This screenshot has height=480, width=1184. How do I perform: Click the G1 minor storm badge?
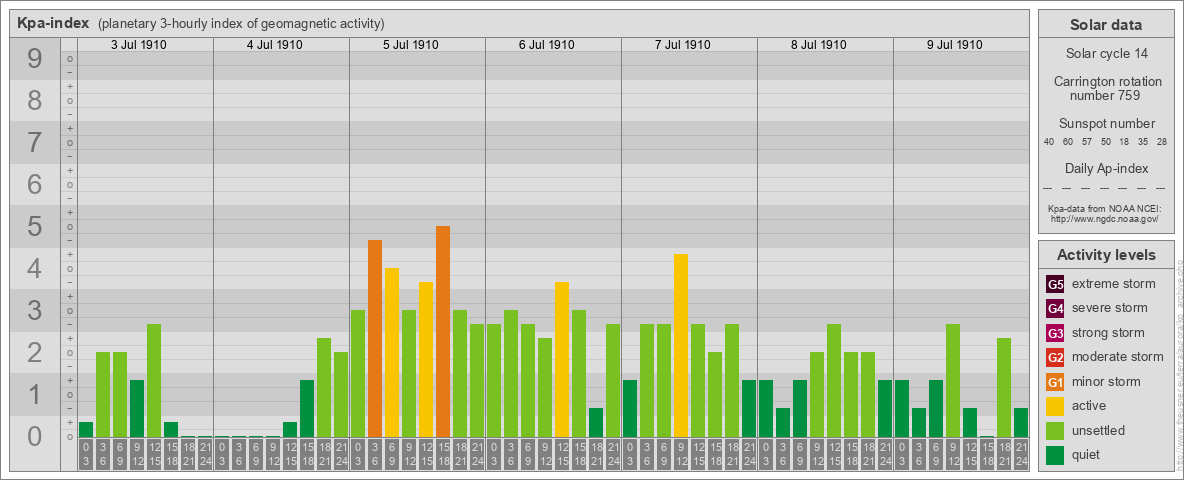point(1055,382)
